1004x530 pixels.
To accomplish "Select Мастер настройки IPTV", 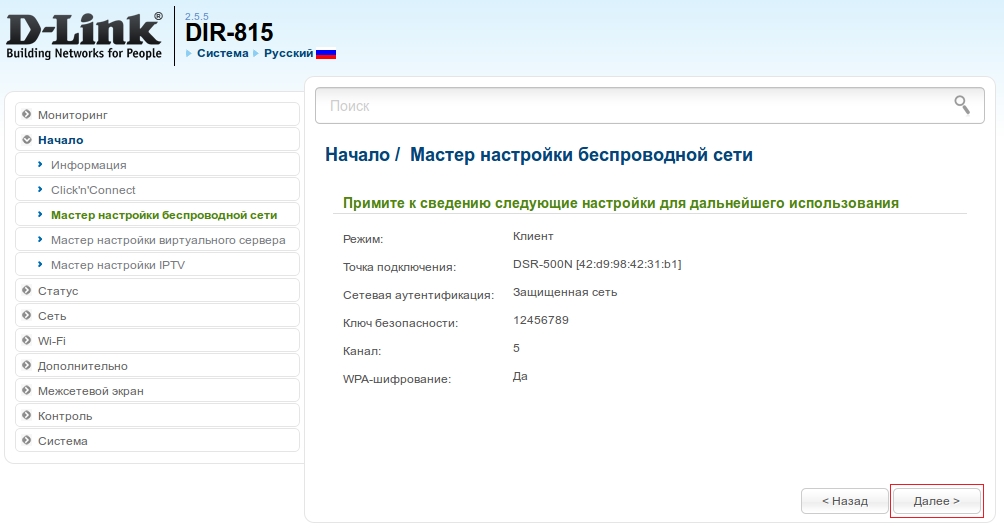I will tap(117, 265).
